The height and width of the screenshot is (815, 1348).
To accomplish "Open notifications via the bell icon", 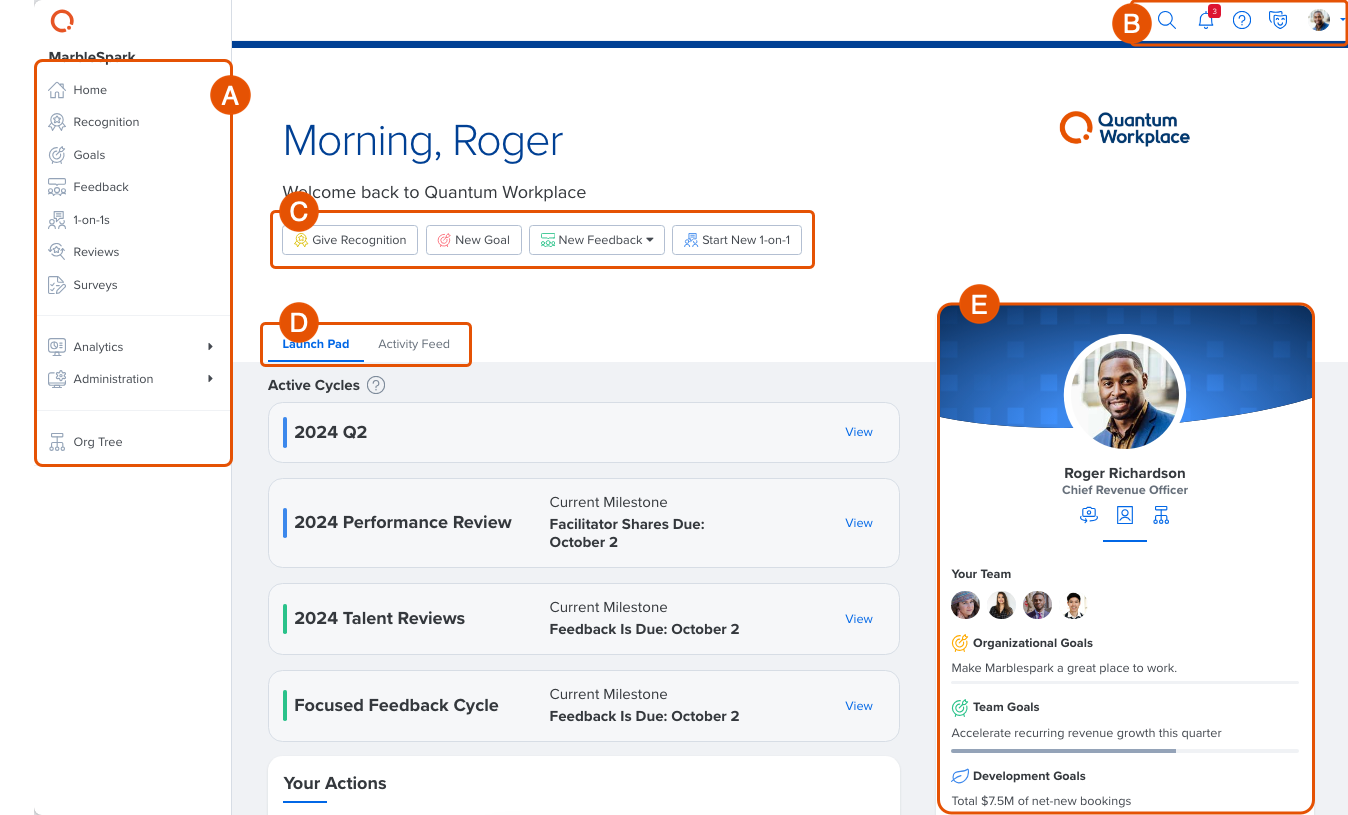I will coord(1205,19).
